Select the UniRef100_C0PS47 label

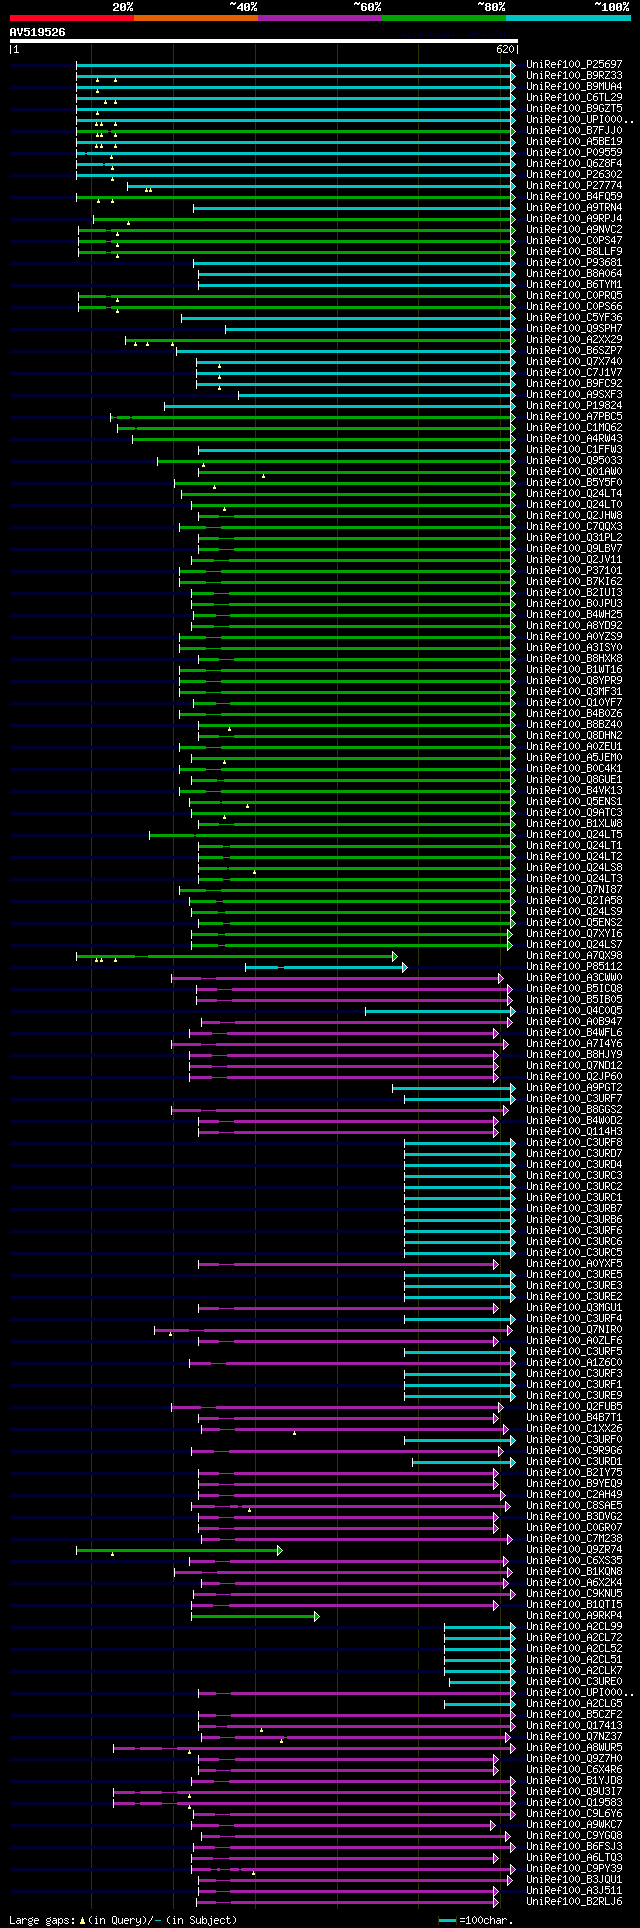[574, 240]
